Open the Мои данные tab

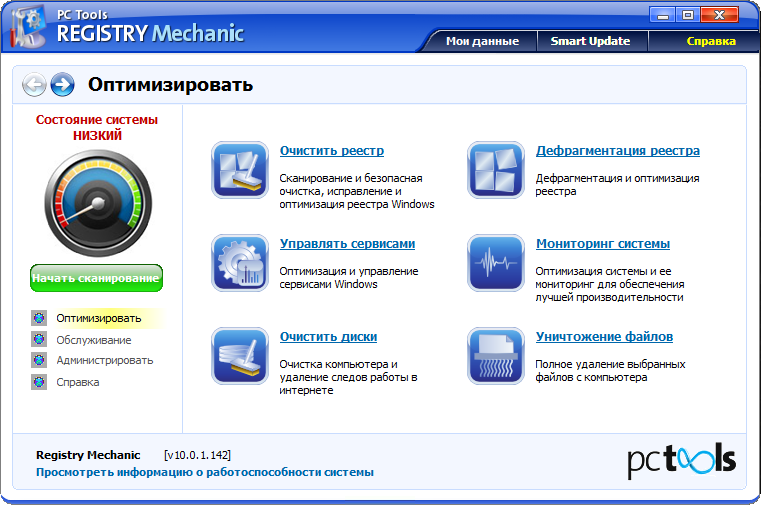(x=482, y=41)
